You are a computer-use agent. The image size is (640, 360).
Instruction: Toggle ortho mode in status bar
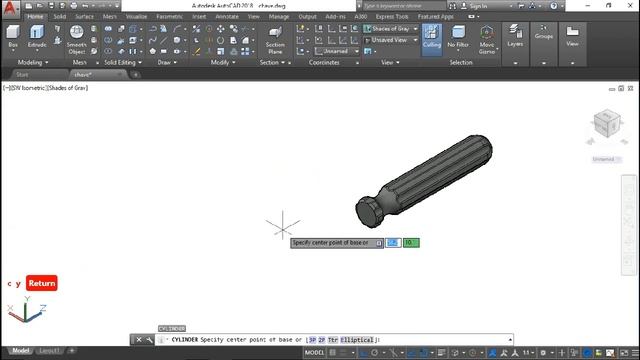pos(363,353)
